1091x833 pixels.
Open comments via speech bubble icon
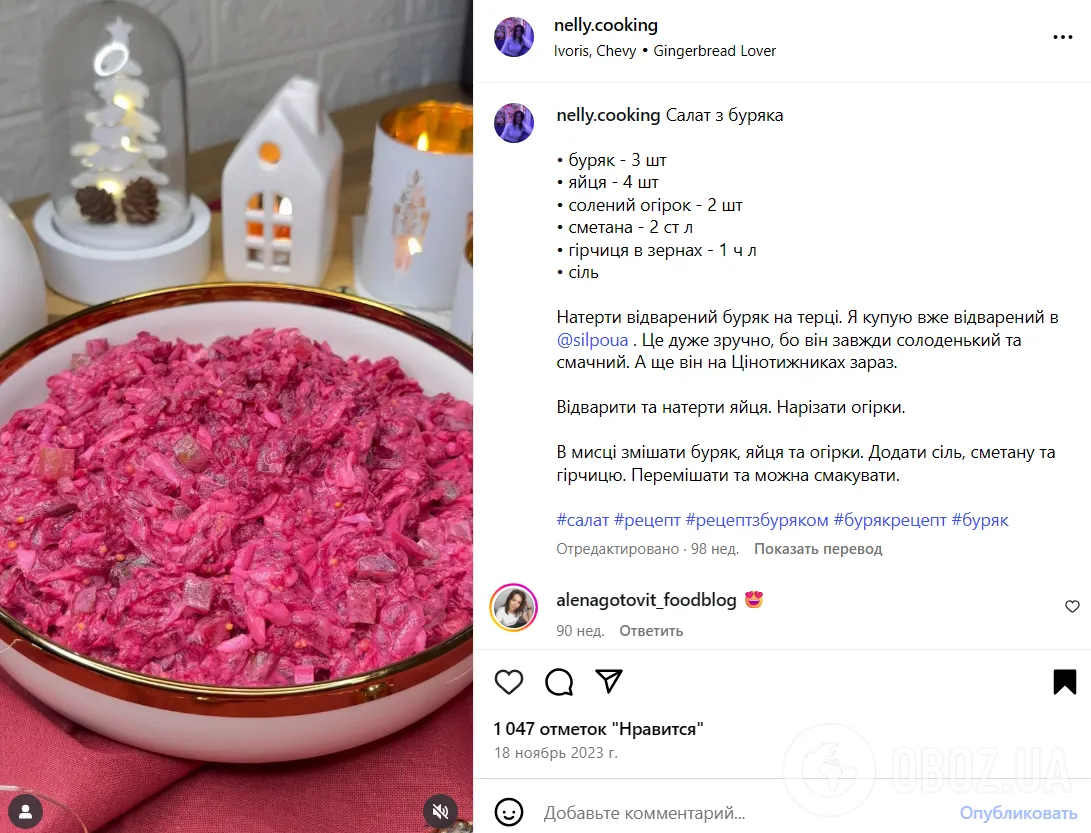(x=559, y=682)
